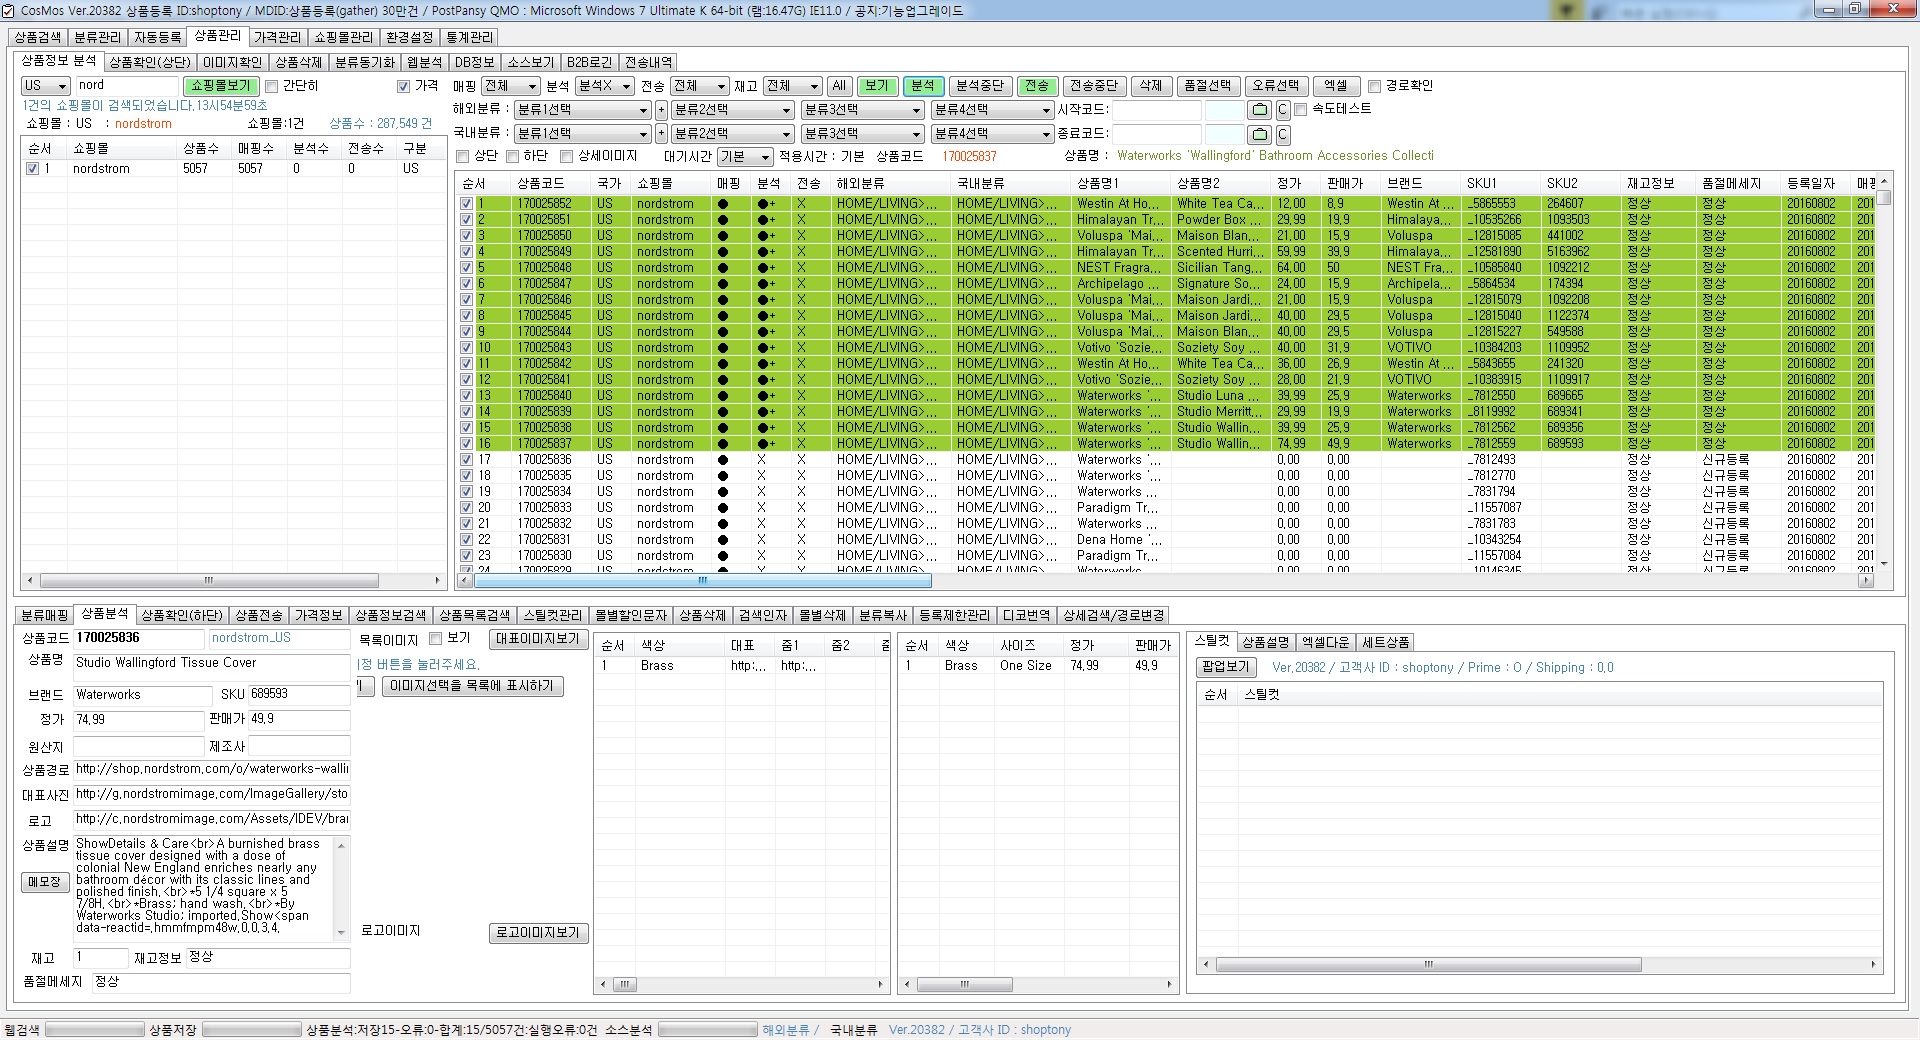Click the plus button after 국내분류 분류1선택
1920x1040 pixels.
(661, 134)
